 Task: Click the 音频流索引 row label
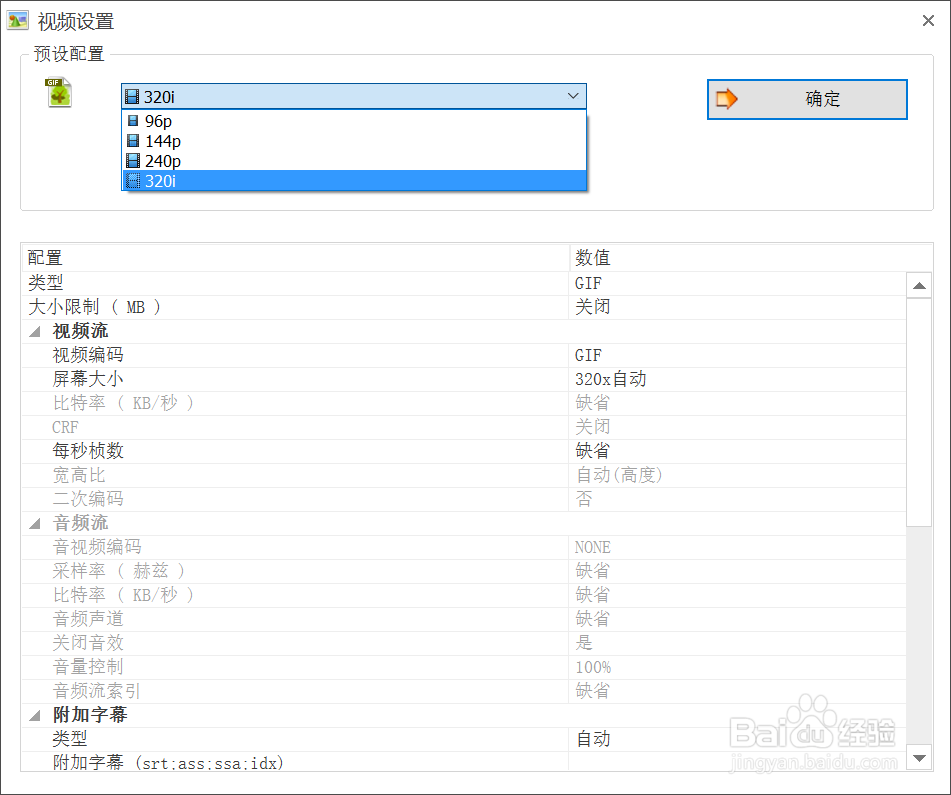97,691
